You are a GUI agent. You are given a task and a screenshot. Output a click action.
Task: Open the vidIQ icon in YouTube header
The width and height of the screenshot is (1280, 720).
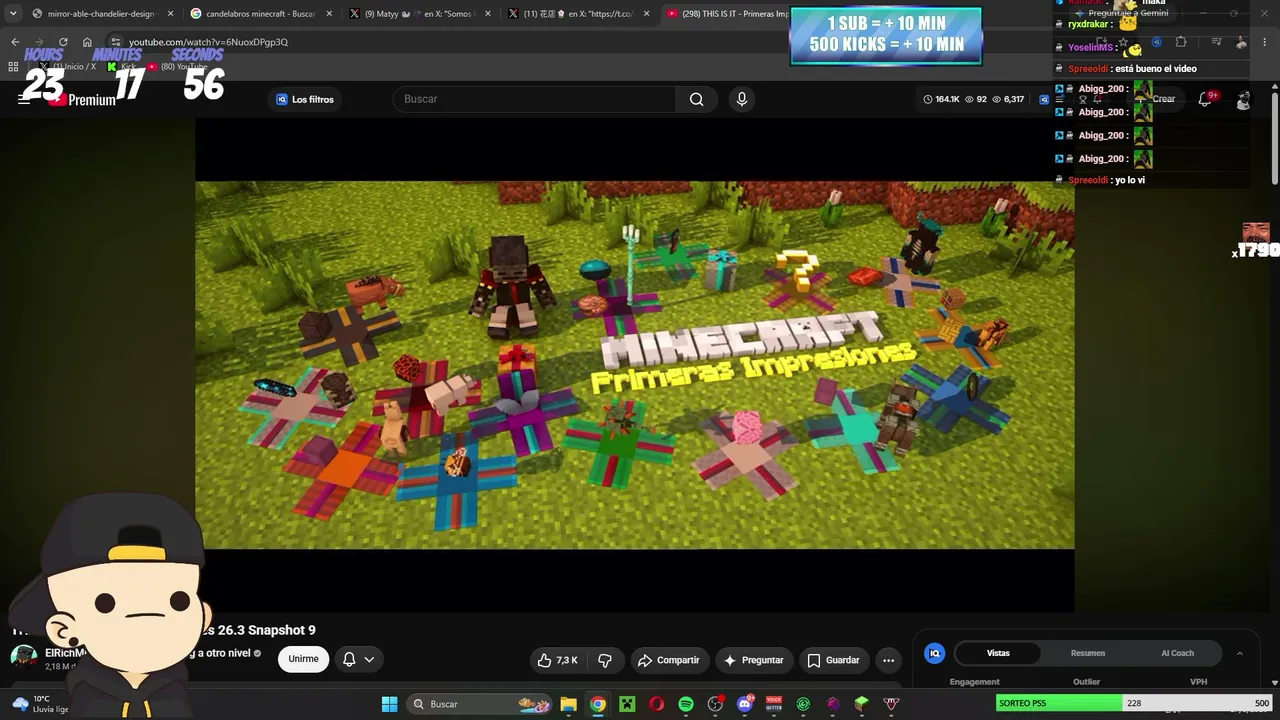(x=1044, y=99)
